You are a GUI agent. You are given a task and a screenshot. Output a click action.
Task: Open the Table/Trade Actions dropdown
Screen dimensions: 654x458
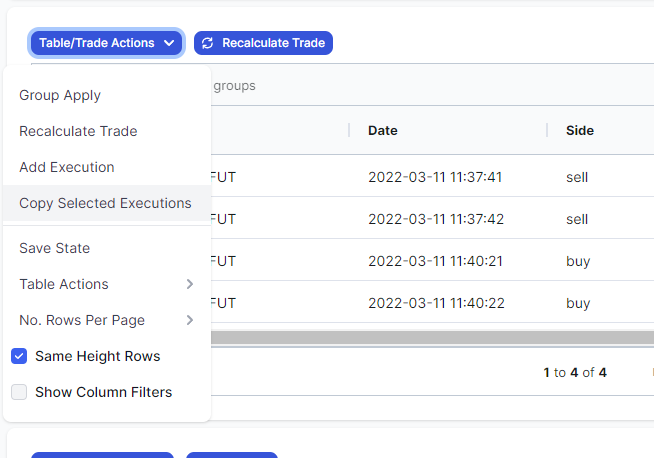click(x=106, y=43)
